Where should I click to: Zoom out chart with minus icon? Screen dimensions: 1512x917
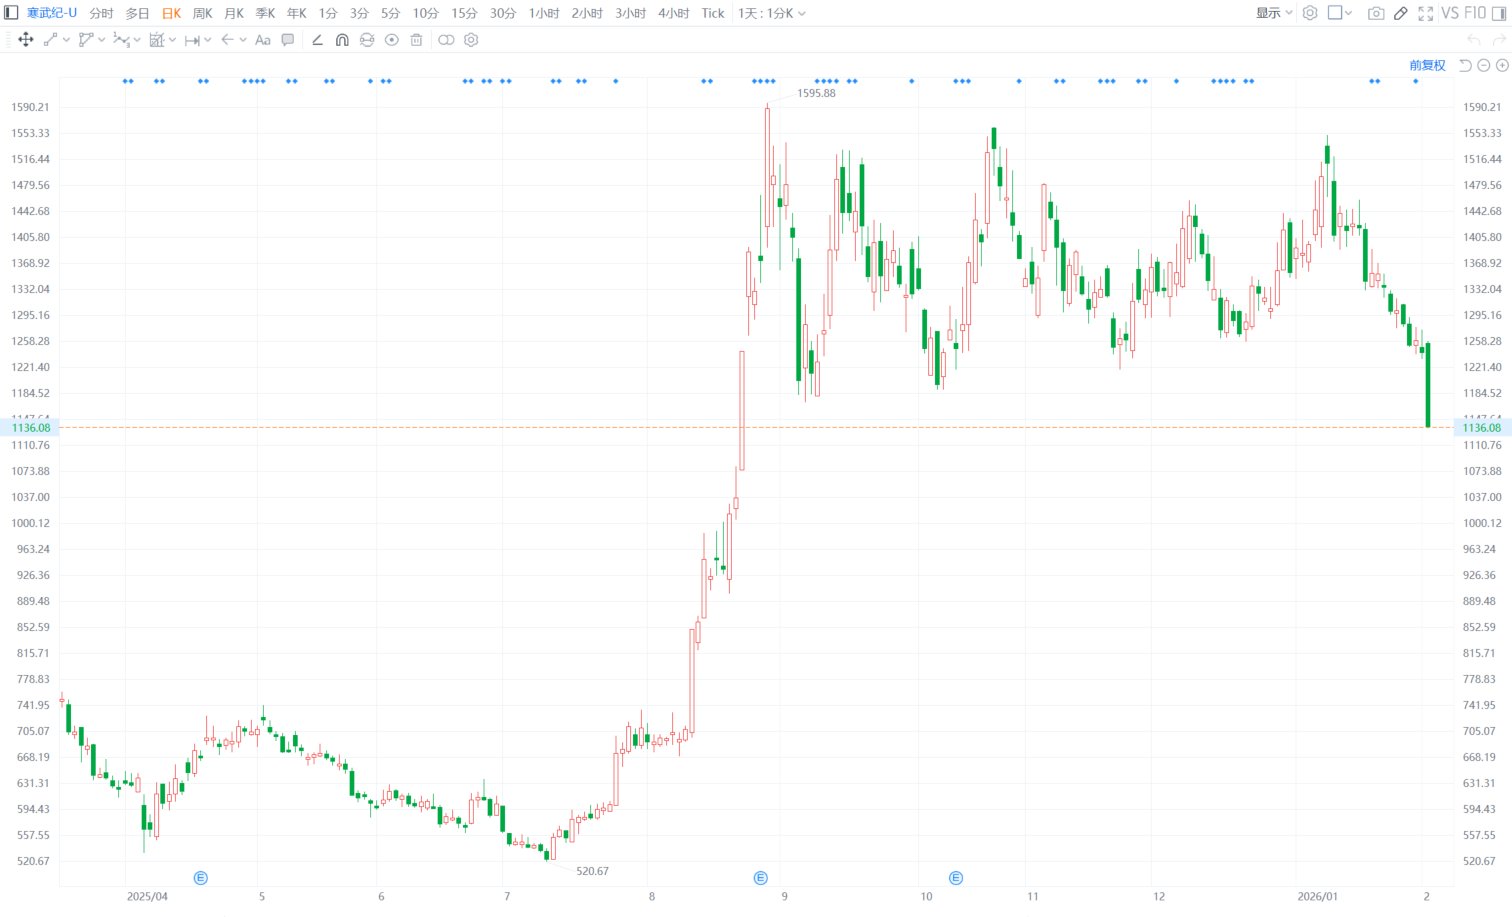[1484, 65]
